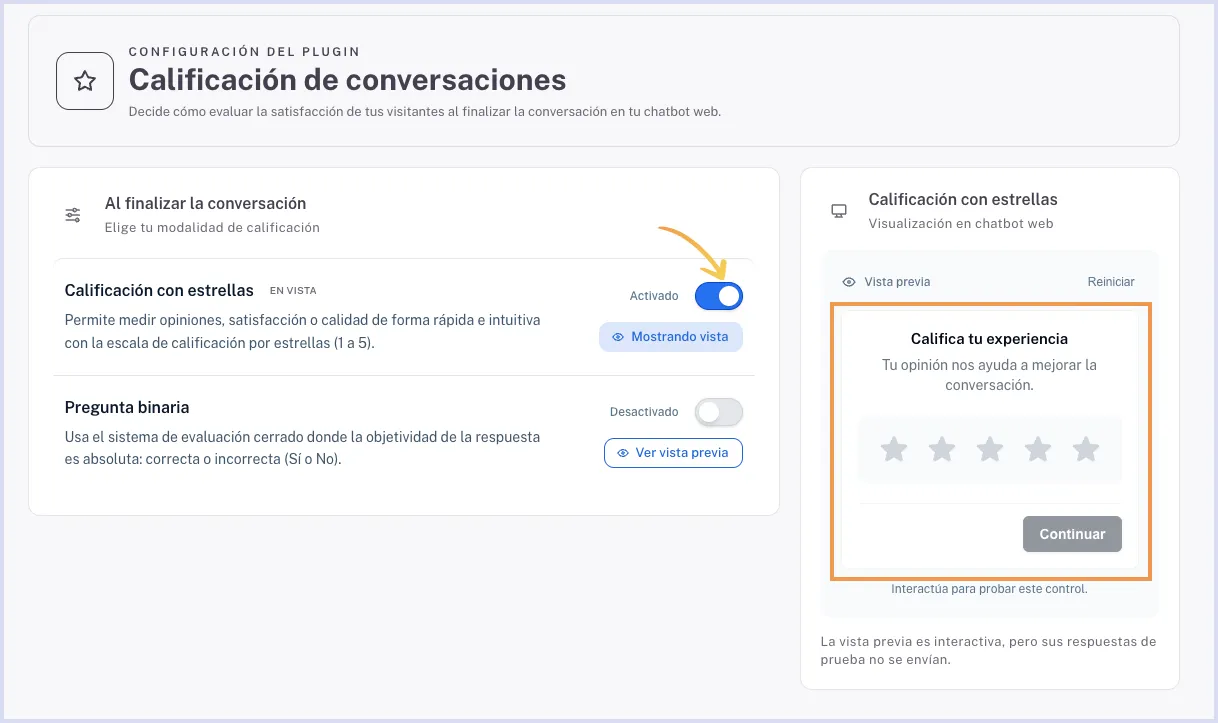
Task: Select the third star in rating preview
Action: (x=990, y=450)
